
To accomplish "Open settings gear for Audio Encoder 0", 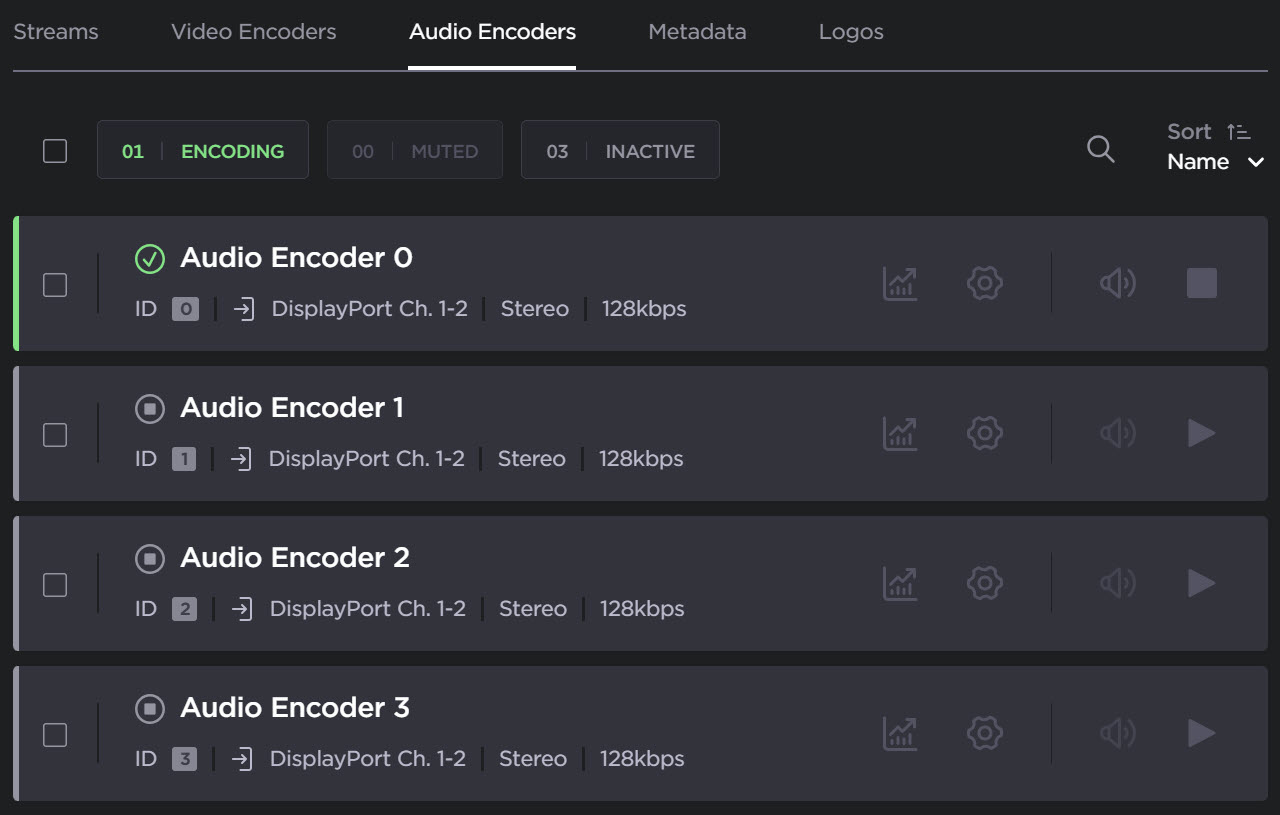I will coord(985,283).
